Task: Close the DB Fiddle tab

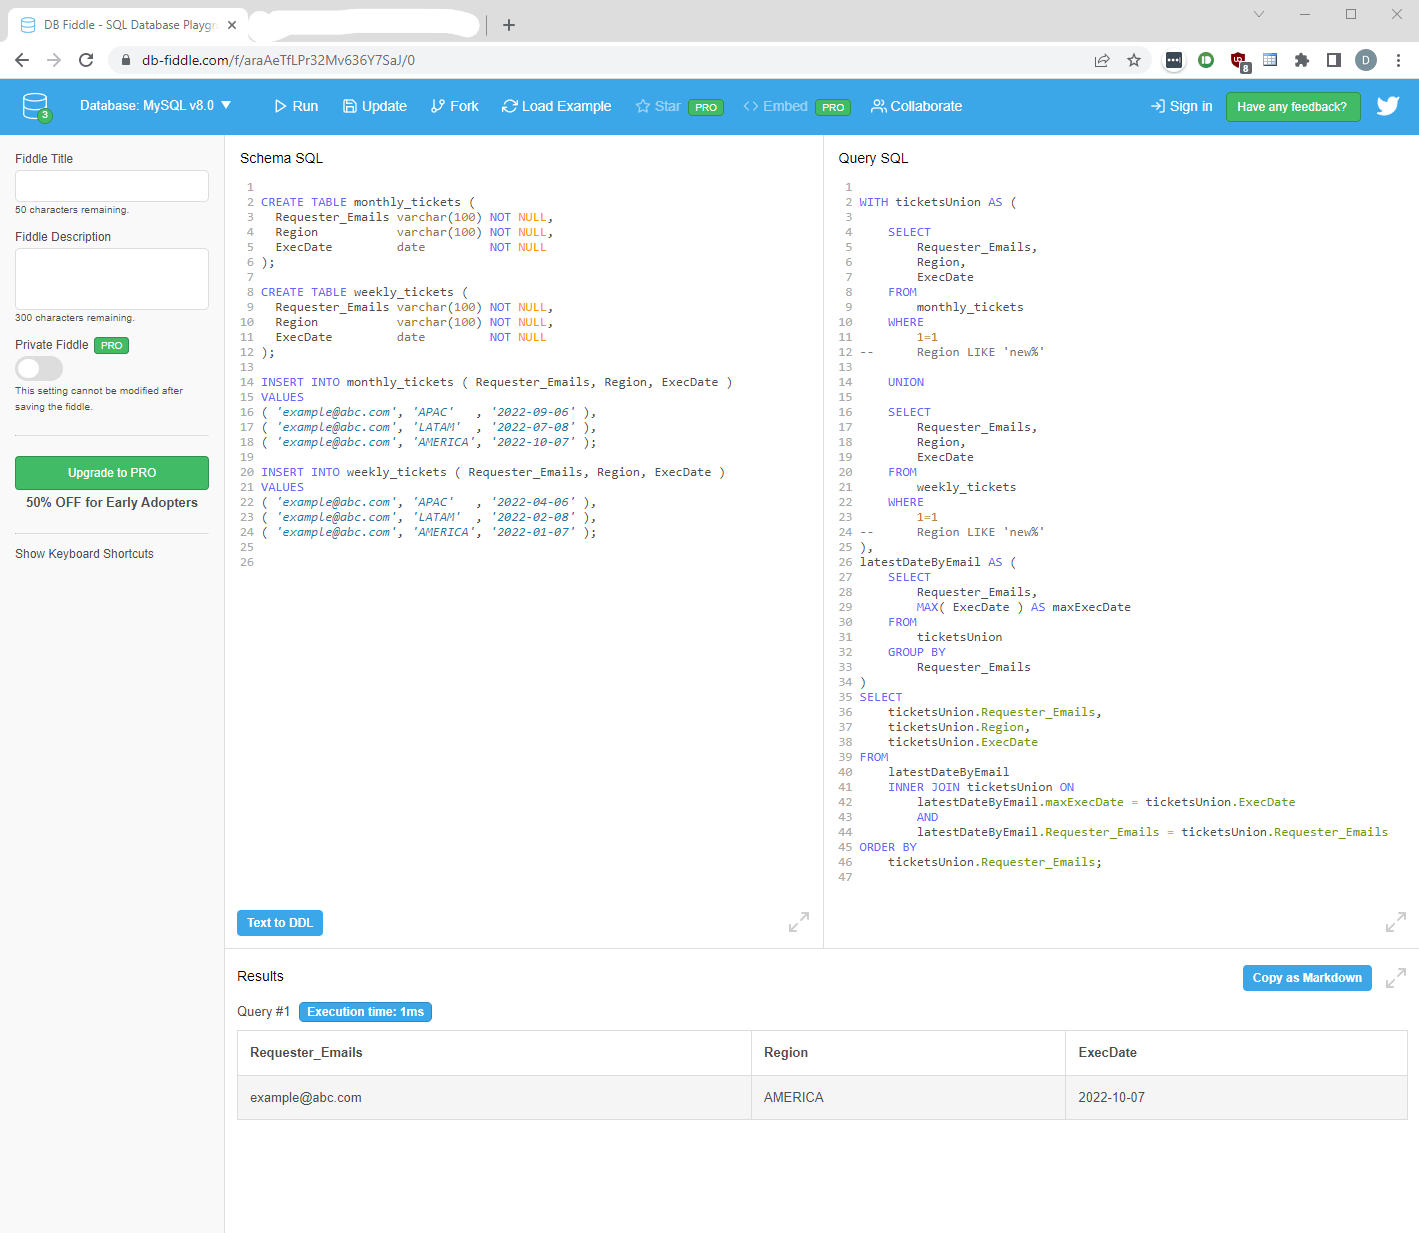Action: tap(232, 25)
